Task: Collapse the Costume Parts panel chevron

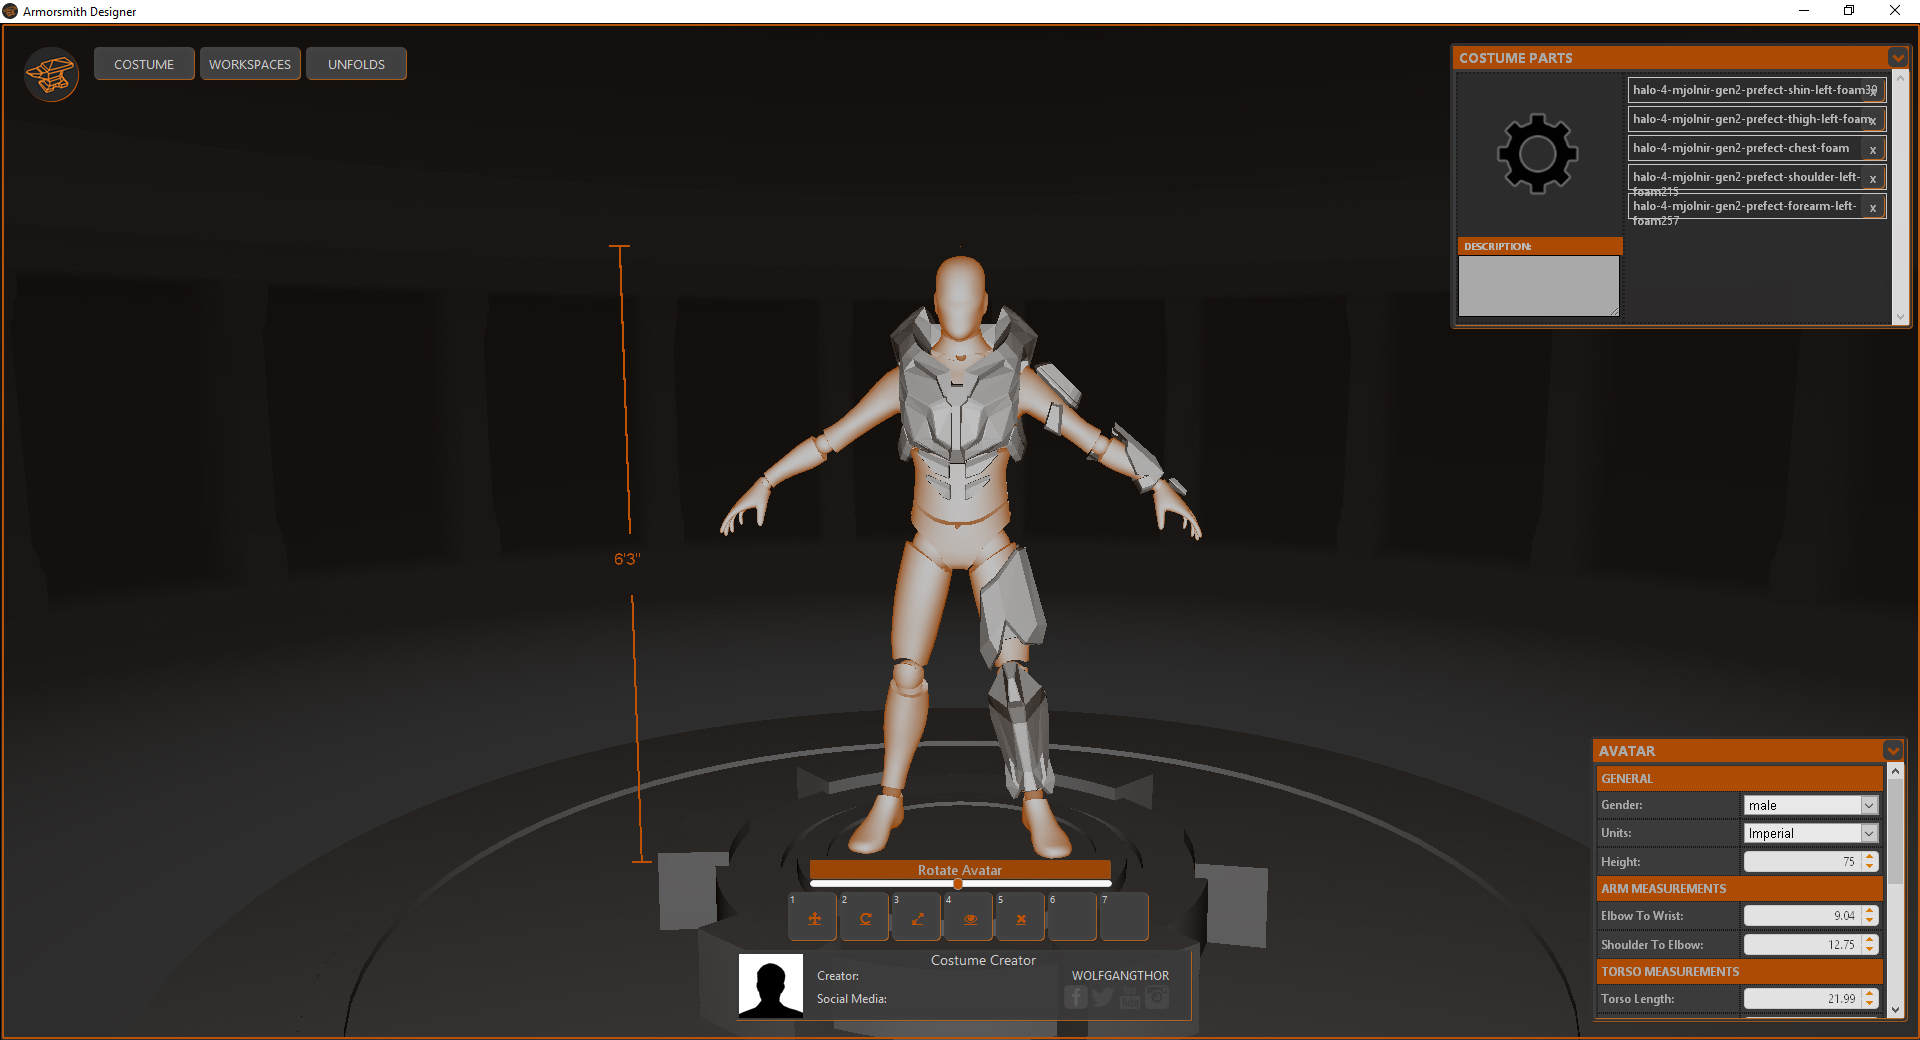Action: click(1897, 58)
